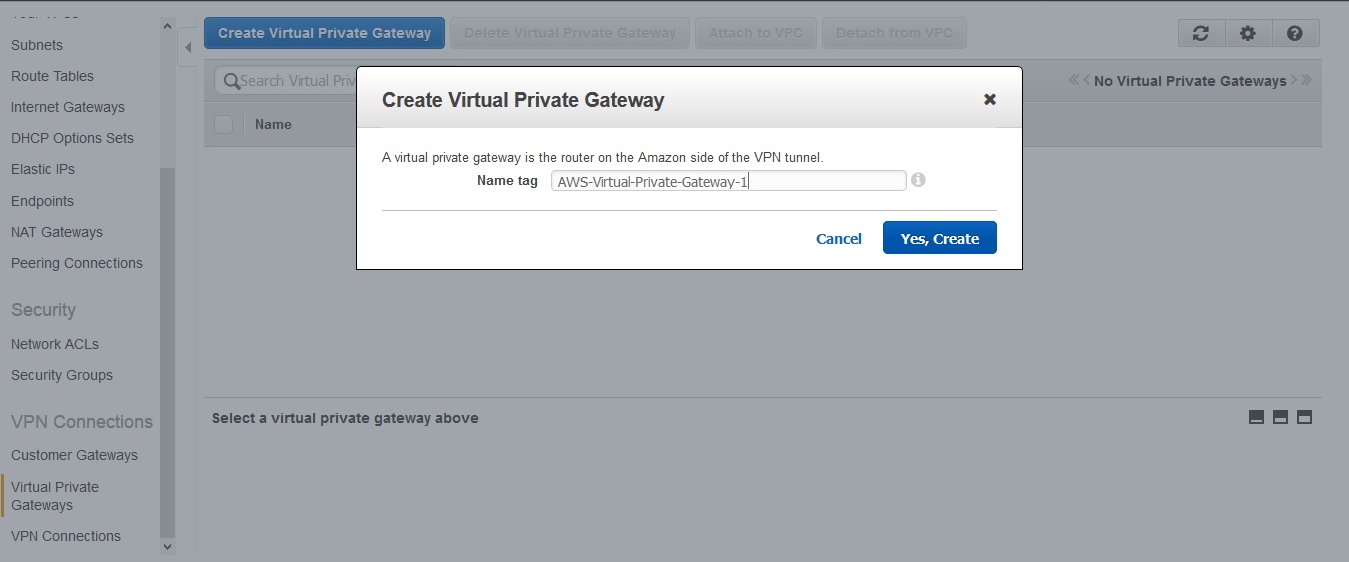Collapse the sidebar using the left arrow handle
This screenshot has height=562, width=1349.
point(188,47)
